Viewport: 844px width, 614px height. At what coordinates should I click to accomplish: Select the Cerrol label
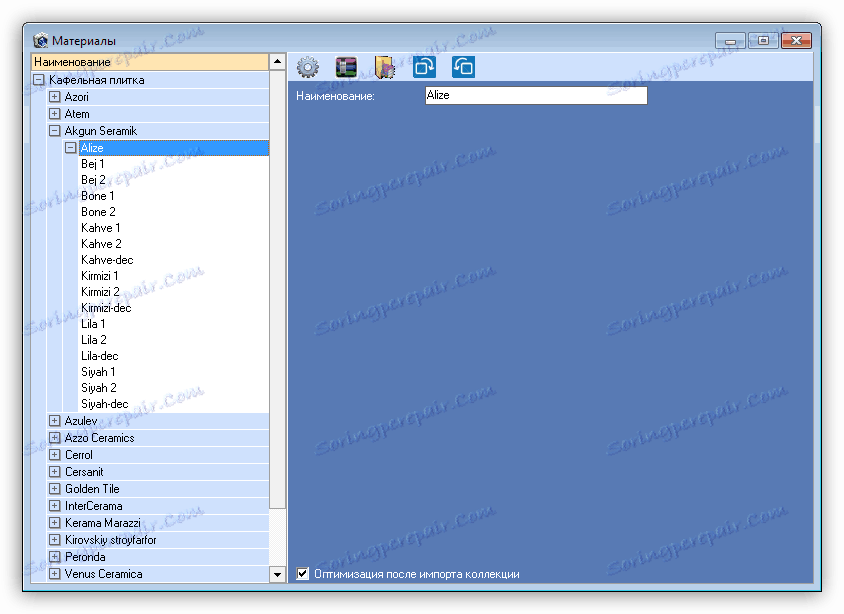(79, 455)
